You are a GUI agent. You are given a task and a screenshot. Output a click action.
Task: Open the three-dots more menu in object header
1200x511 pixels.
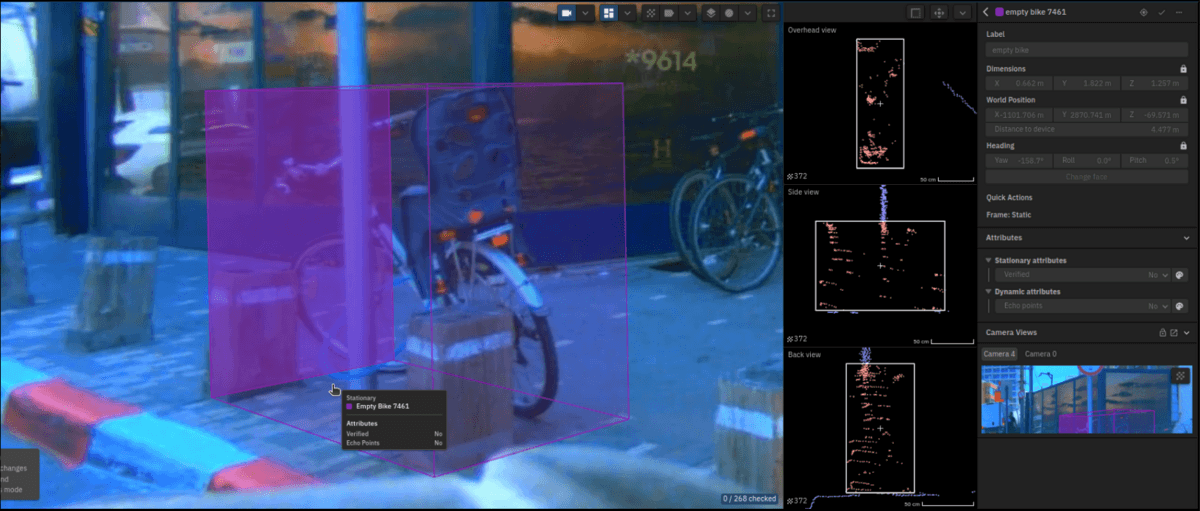point(1180,12)
